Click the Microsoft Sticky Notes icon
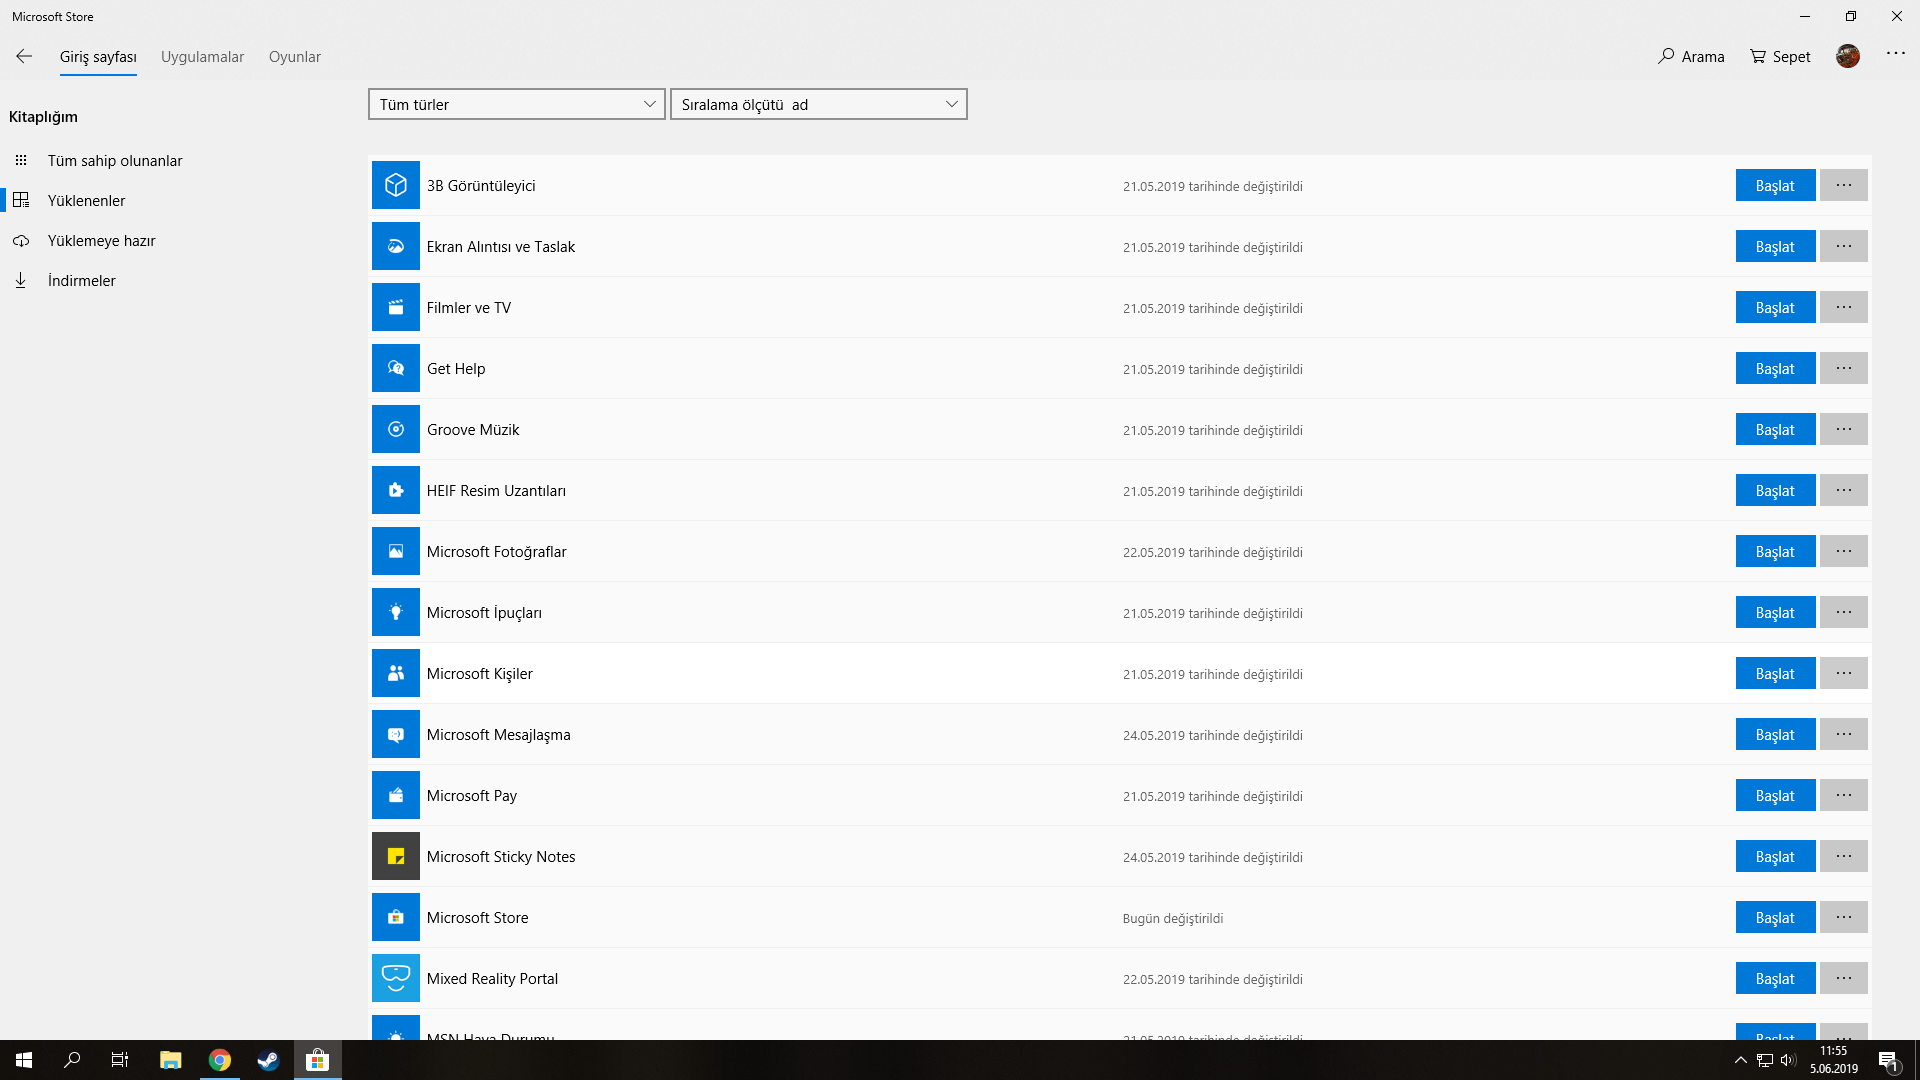 coord(395,857)
